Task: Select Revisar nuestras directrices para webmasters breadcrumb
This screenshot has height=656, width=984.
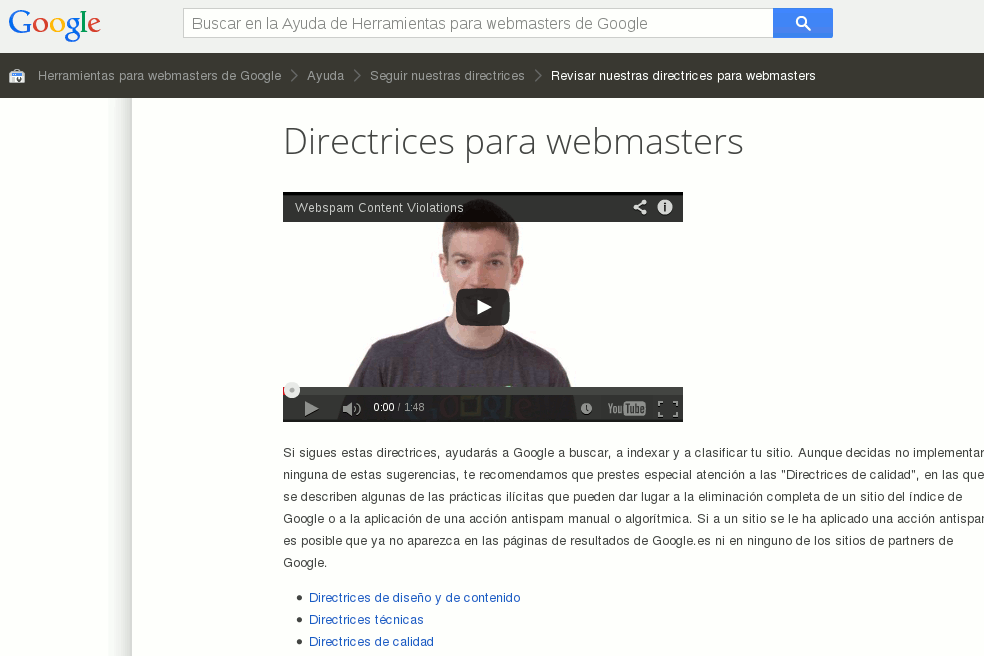Action: (x=683, y=76)
